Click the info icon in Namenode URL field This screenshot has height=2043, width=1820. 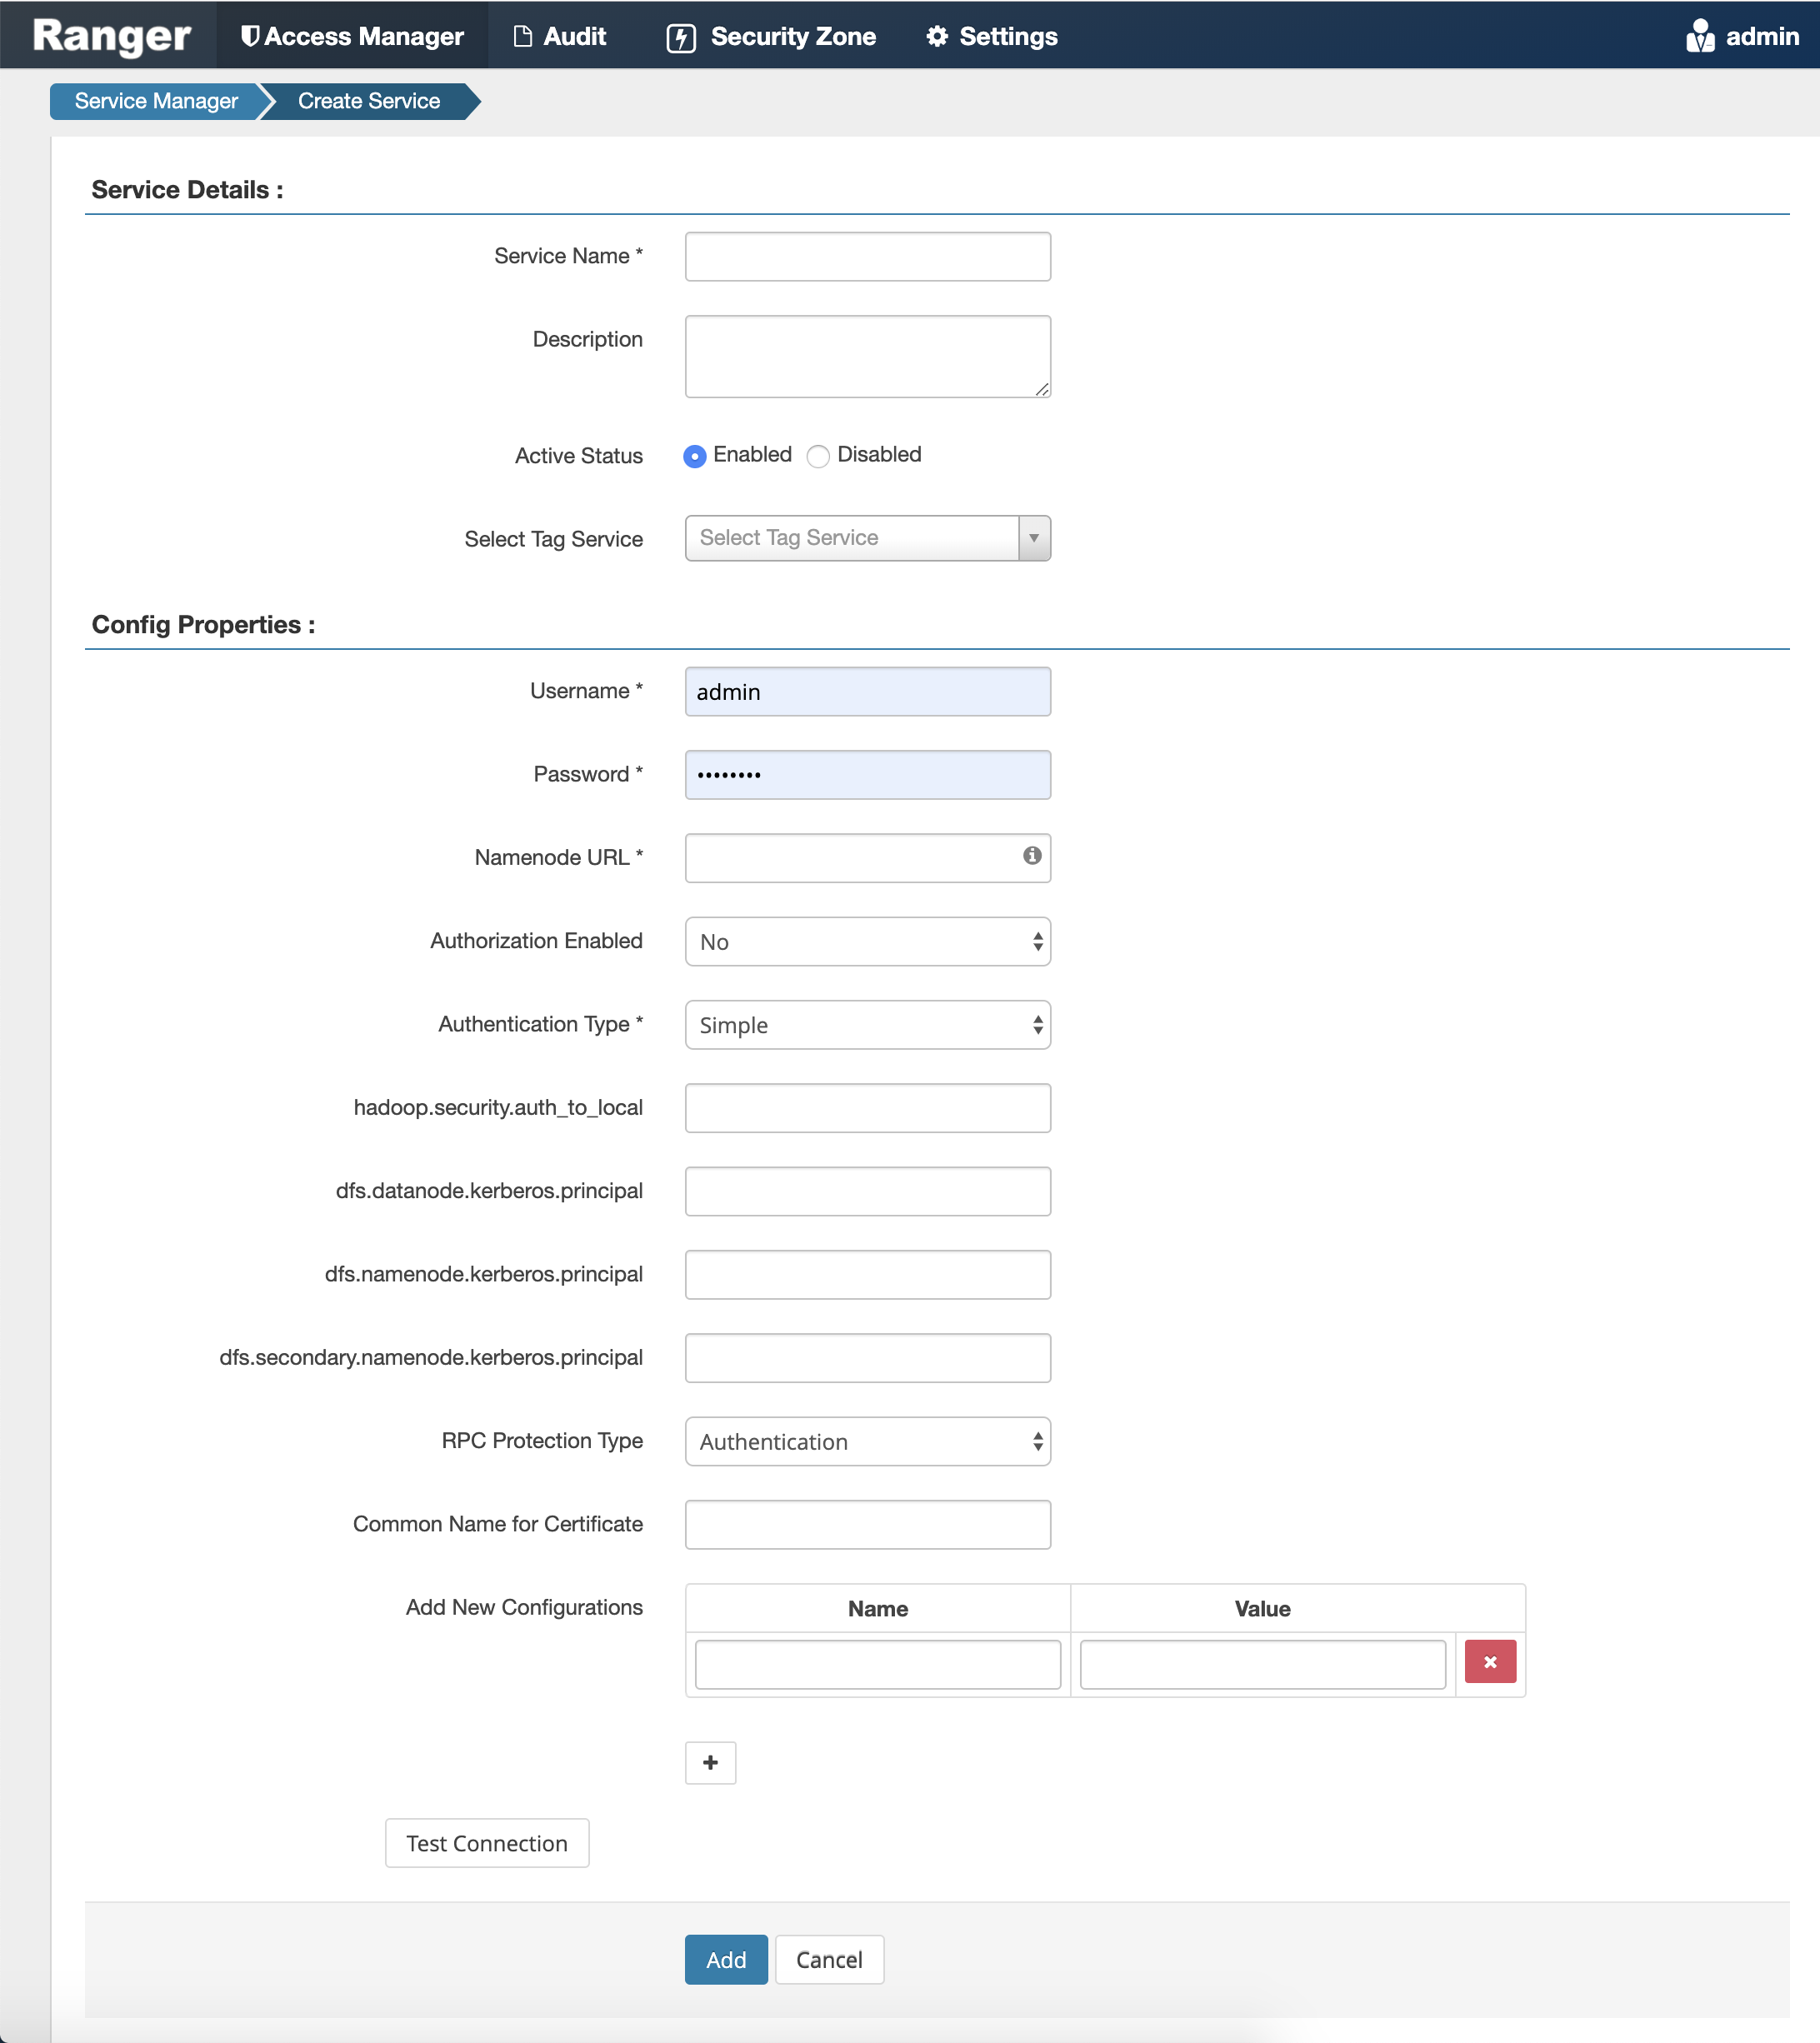(x=1030, y=857)
